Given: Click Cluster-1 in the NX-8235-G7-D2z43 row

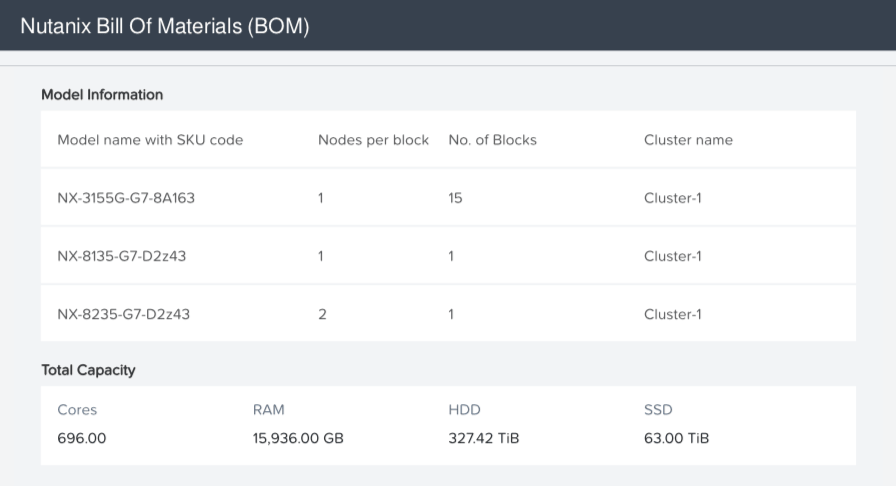Looking at the screenshot, I should point(673,314).
